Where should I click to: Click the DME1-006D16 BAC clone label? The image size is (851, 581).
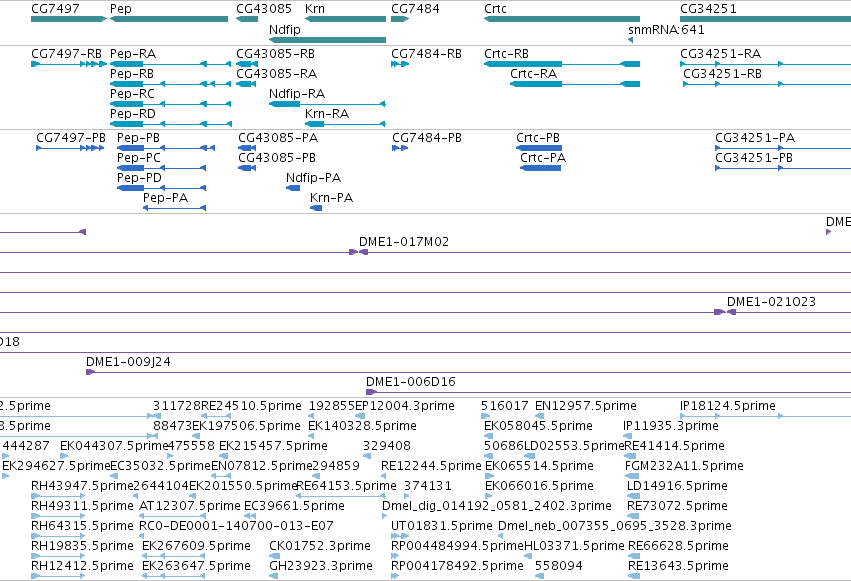pyautogui.click(x=411, y=382)
